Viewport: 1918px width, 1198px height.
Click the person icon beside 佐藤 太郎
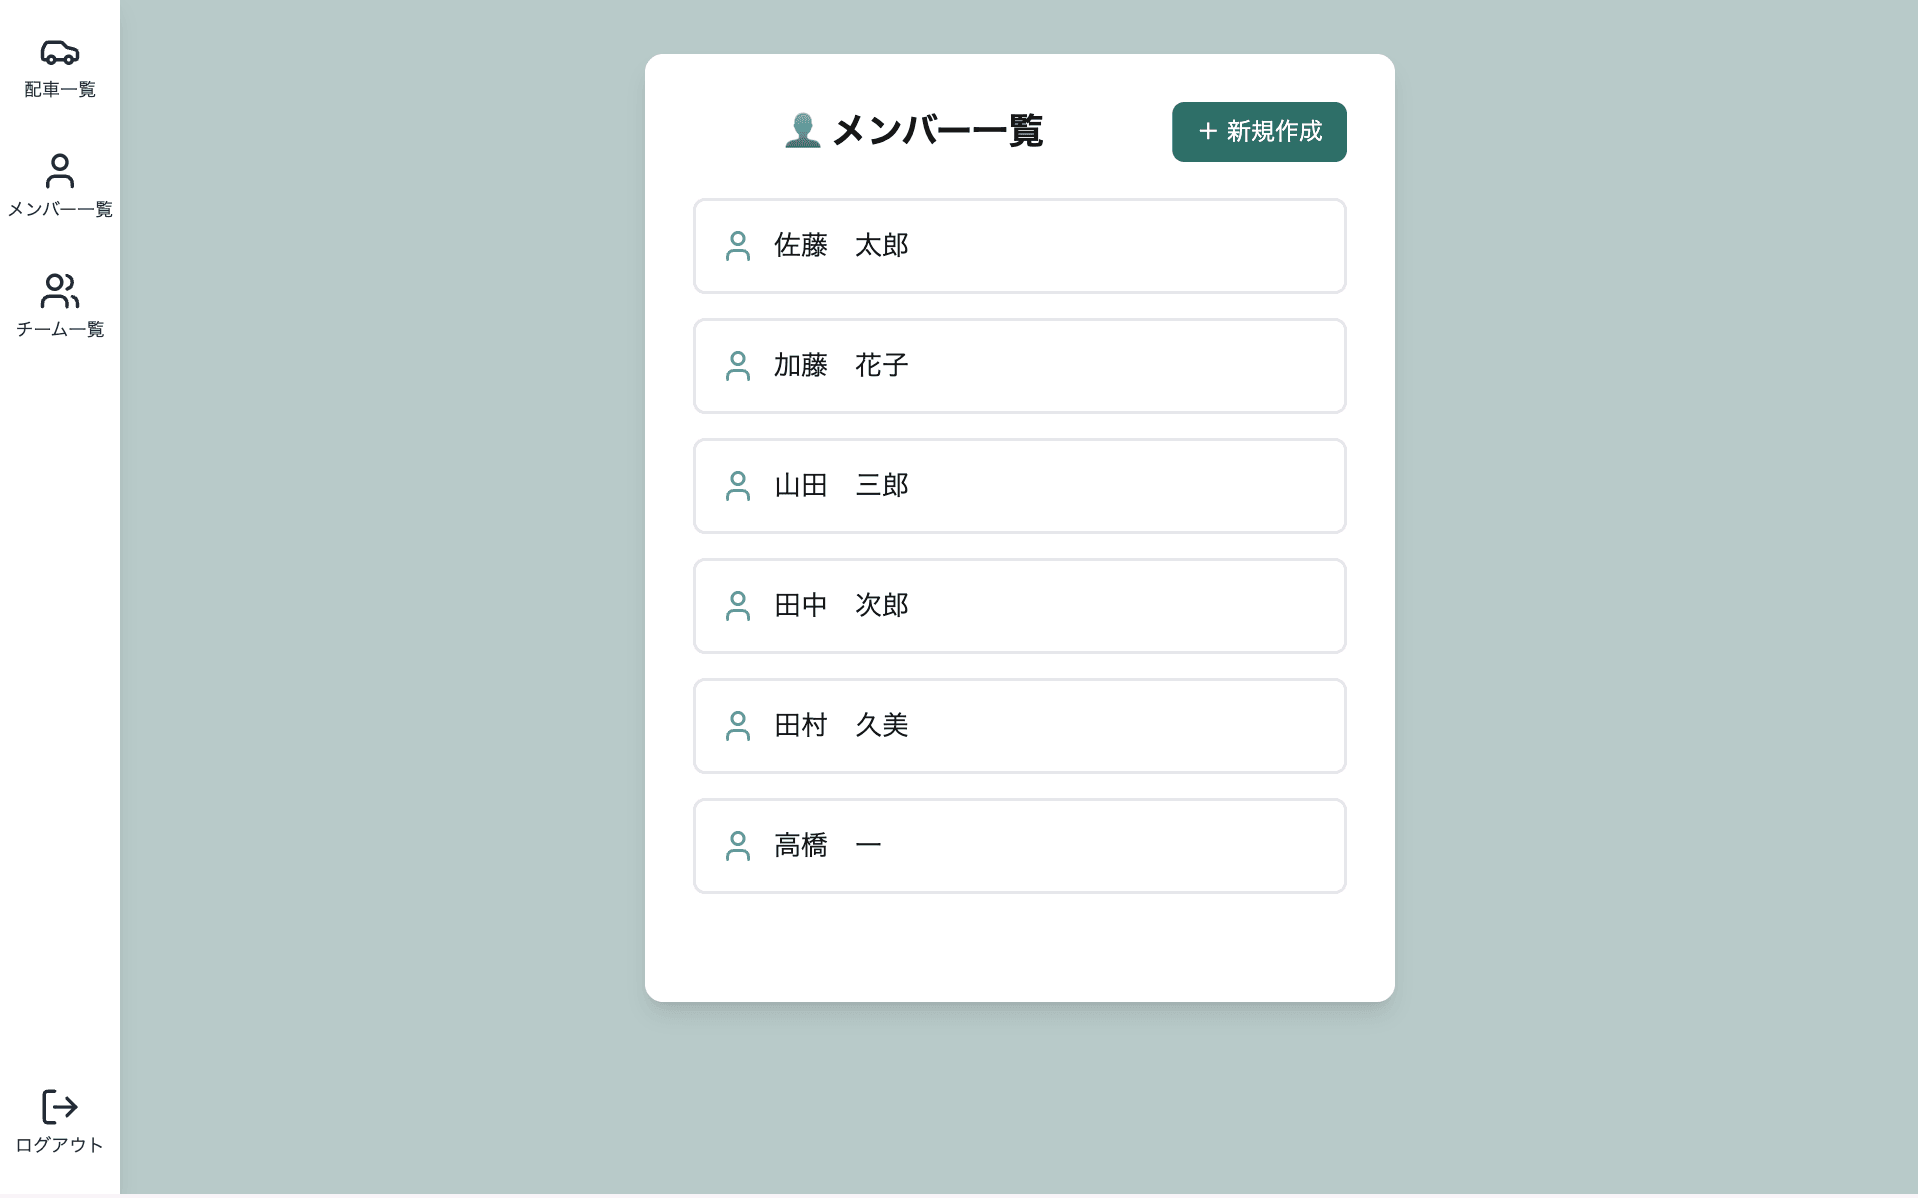738,246
